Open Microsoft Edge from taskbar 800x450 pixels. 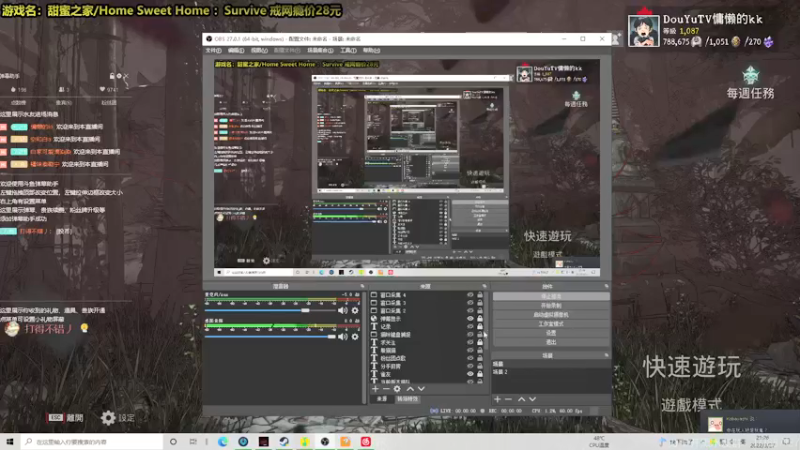pyautogui.click(x=223, y=441)
